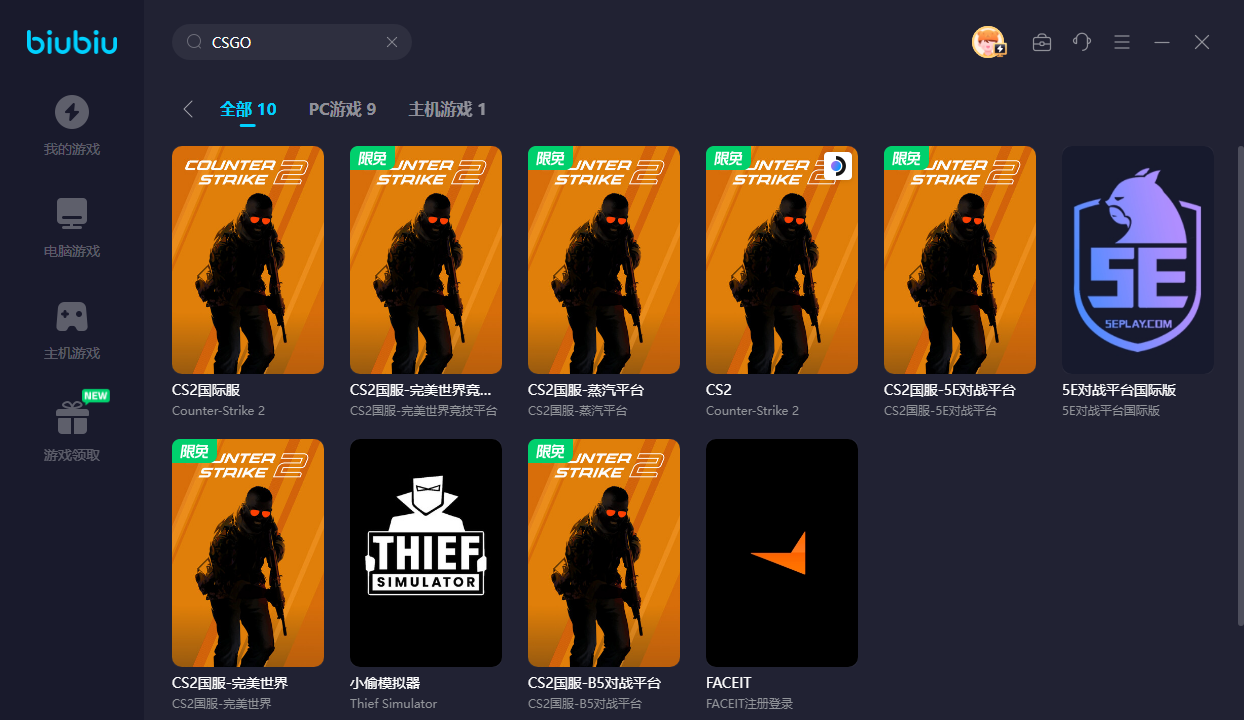
Task: Click the CS2国服-蒸汽平台 title
Action: (586, 390)
